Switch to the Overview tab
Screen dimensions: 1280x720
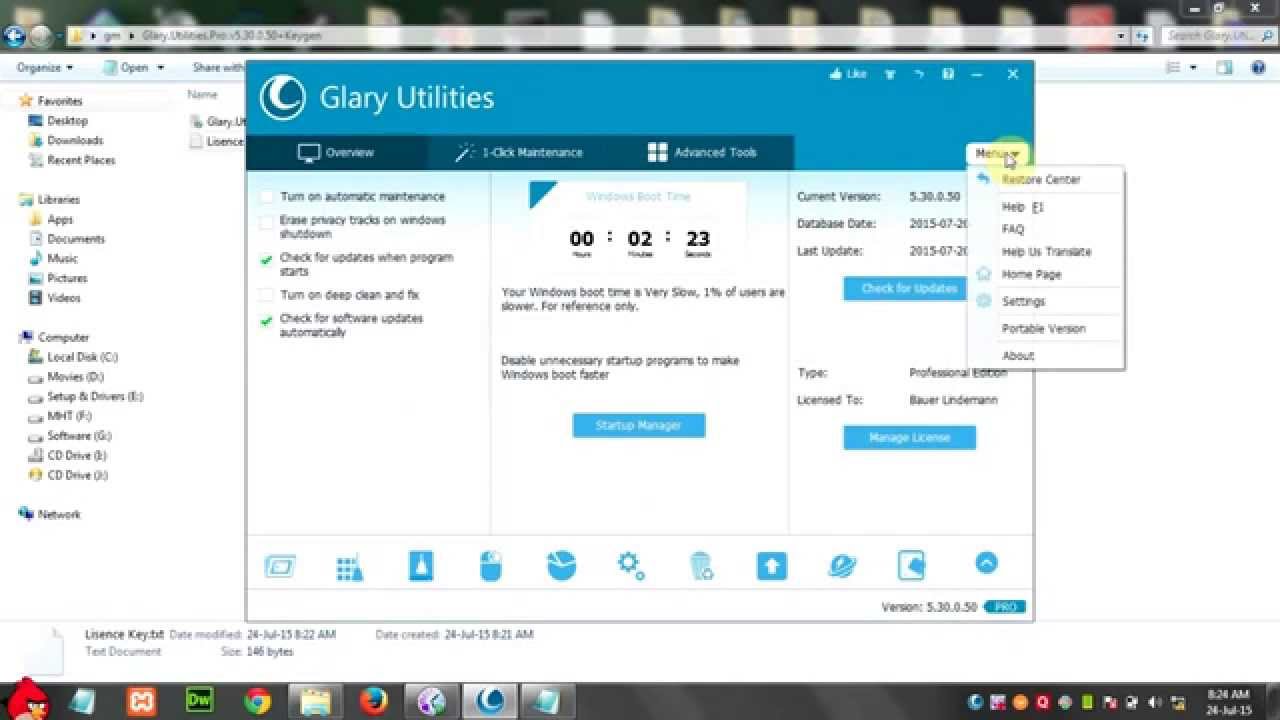point(336,153)
